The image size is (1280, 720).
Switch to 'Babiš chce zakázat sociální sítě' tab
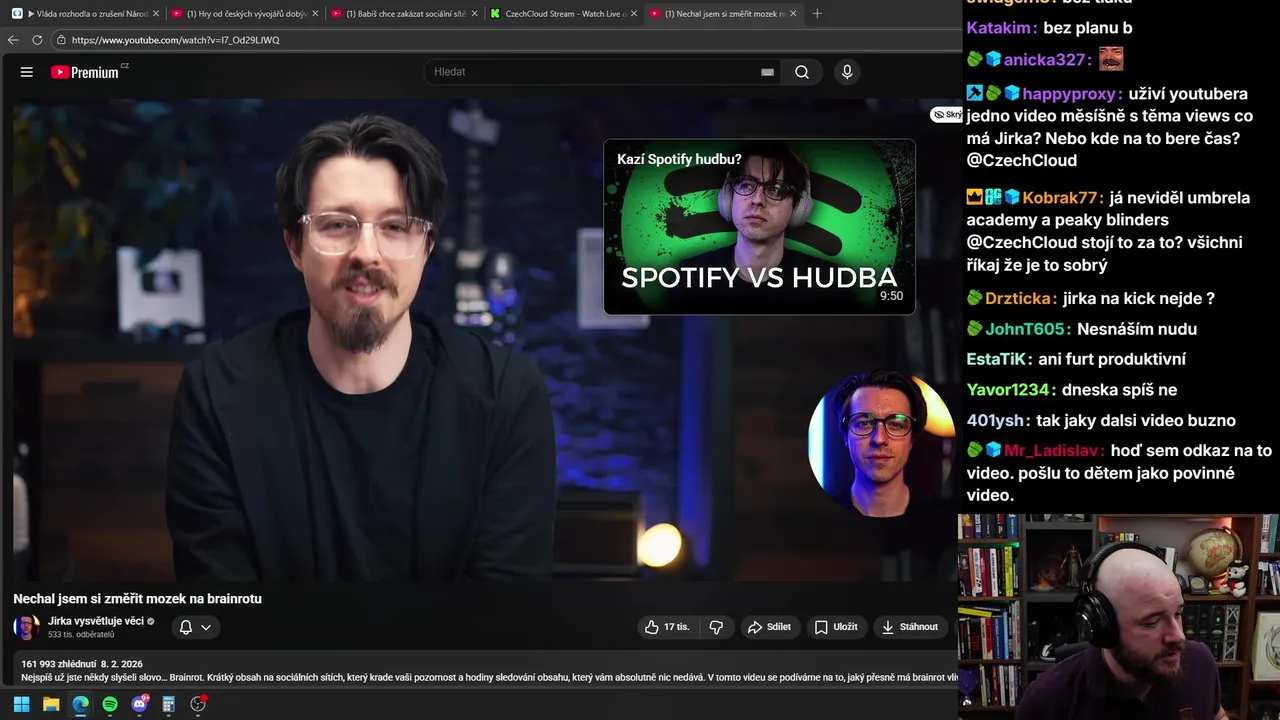[x=405, y=14]
